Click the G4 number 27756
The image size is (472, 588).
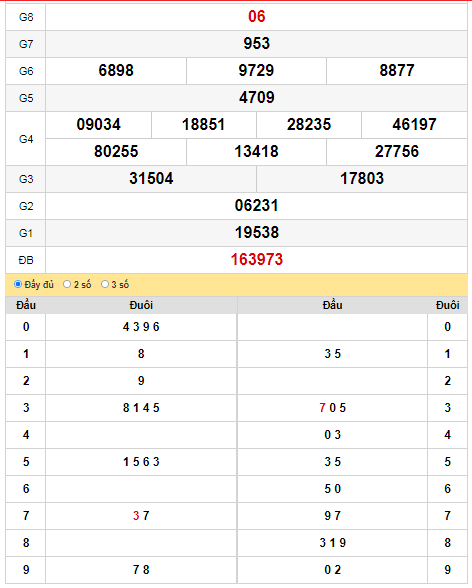pos(397,152)
